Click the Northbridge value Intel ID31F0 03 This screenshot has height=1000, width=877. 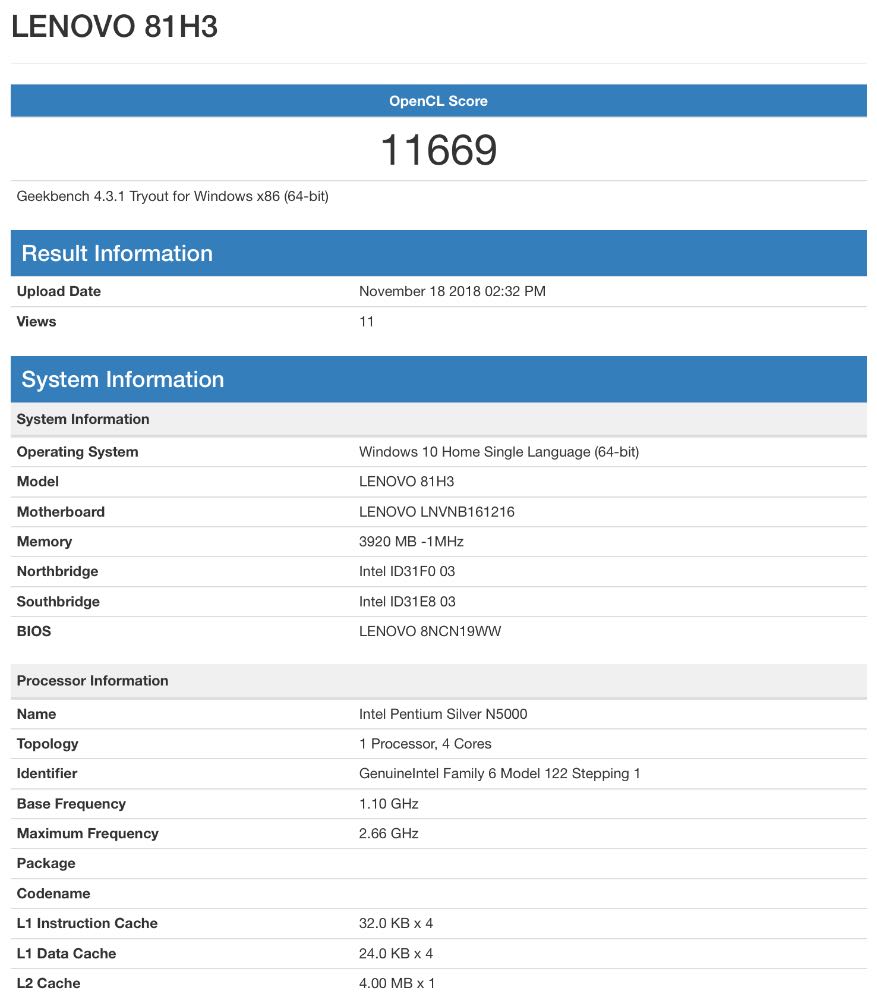(x=407, y=572)
